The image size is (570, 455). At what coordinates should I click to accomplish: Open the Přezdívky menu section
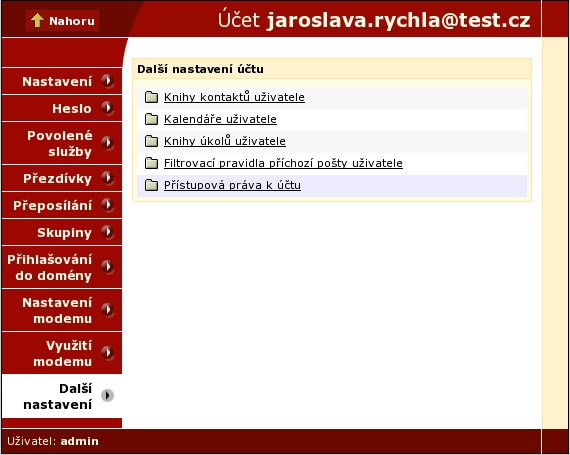pos(62,178)
